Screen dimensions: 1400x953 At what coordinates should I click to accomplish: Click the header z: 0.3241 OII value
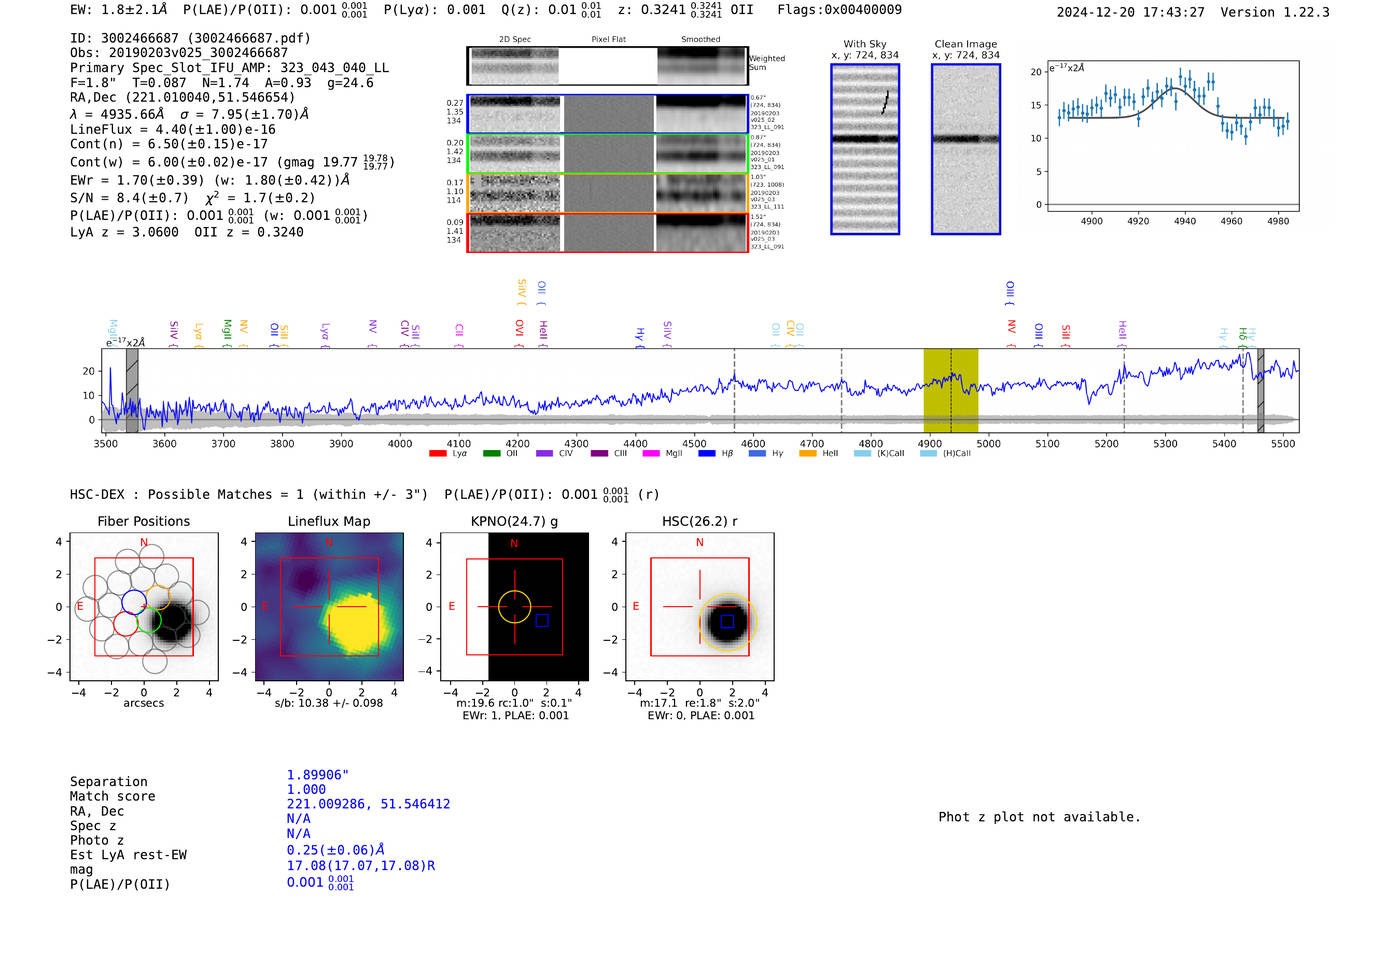(x=685, y=10)
